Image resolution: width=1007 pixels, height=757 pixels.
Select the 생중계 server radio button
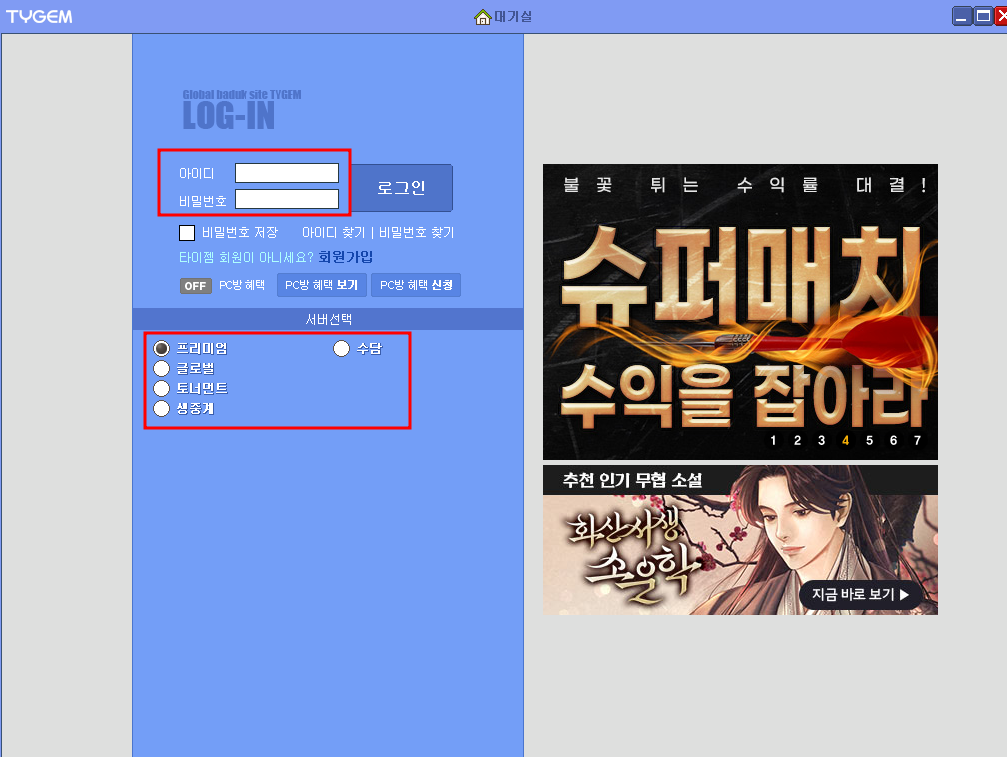click(161, 408)
